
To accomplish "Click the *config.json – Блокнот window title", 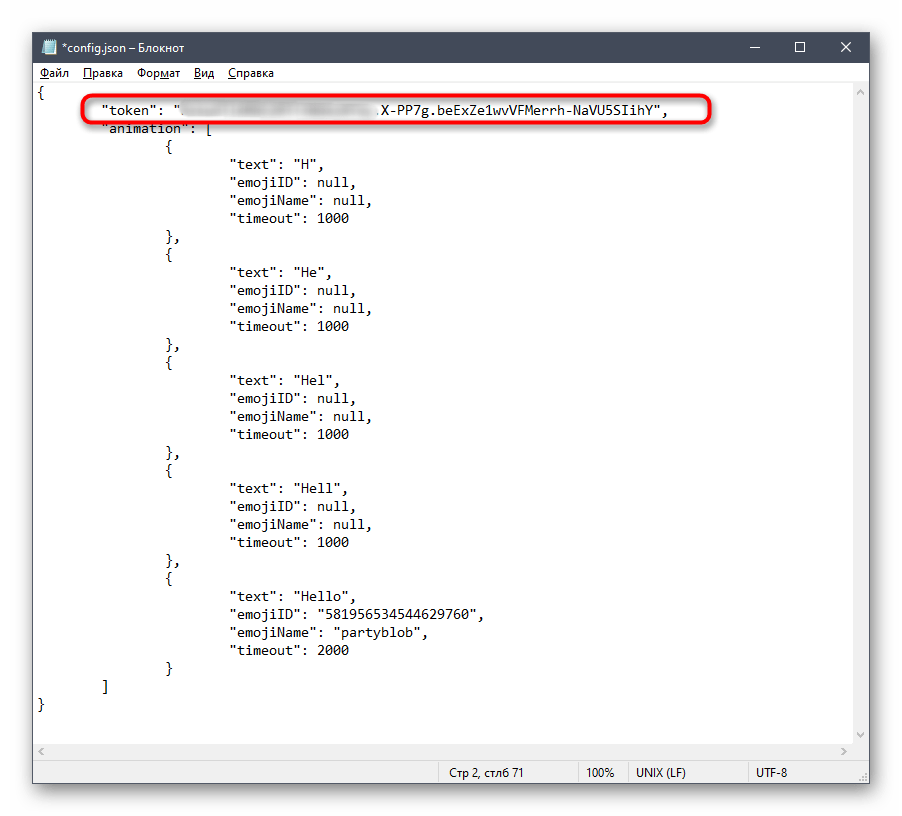I will tap(123, 48).
